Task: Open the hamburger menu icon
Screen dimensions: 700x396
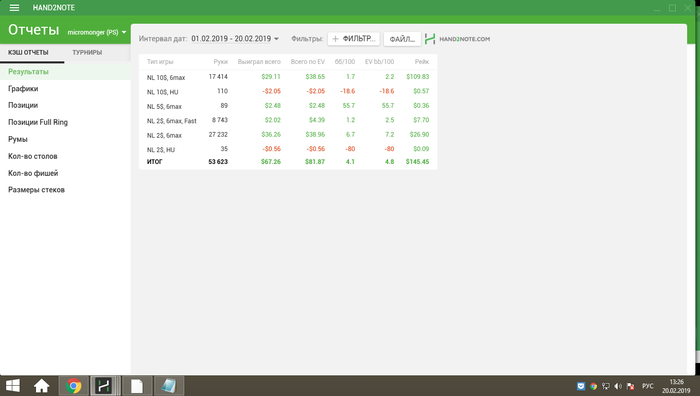Action: pos(14,8)
